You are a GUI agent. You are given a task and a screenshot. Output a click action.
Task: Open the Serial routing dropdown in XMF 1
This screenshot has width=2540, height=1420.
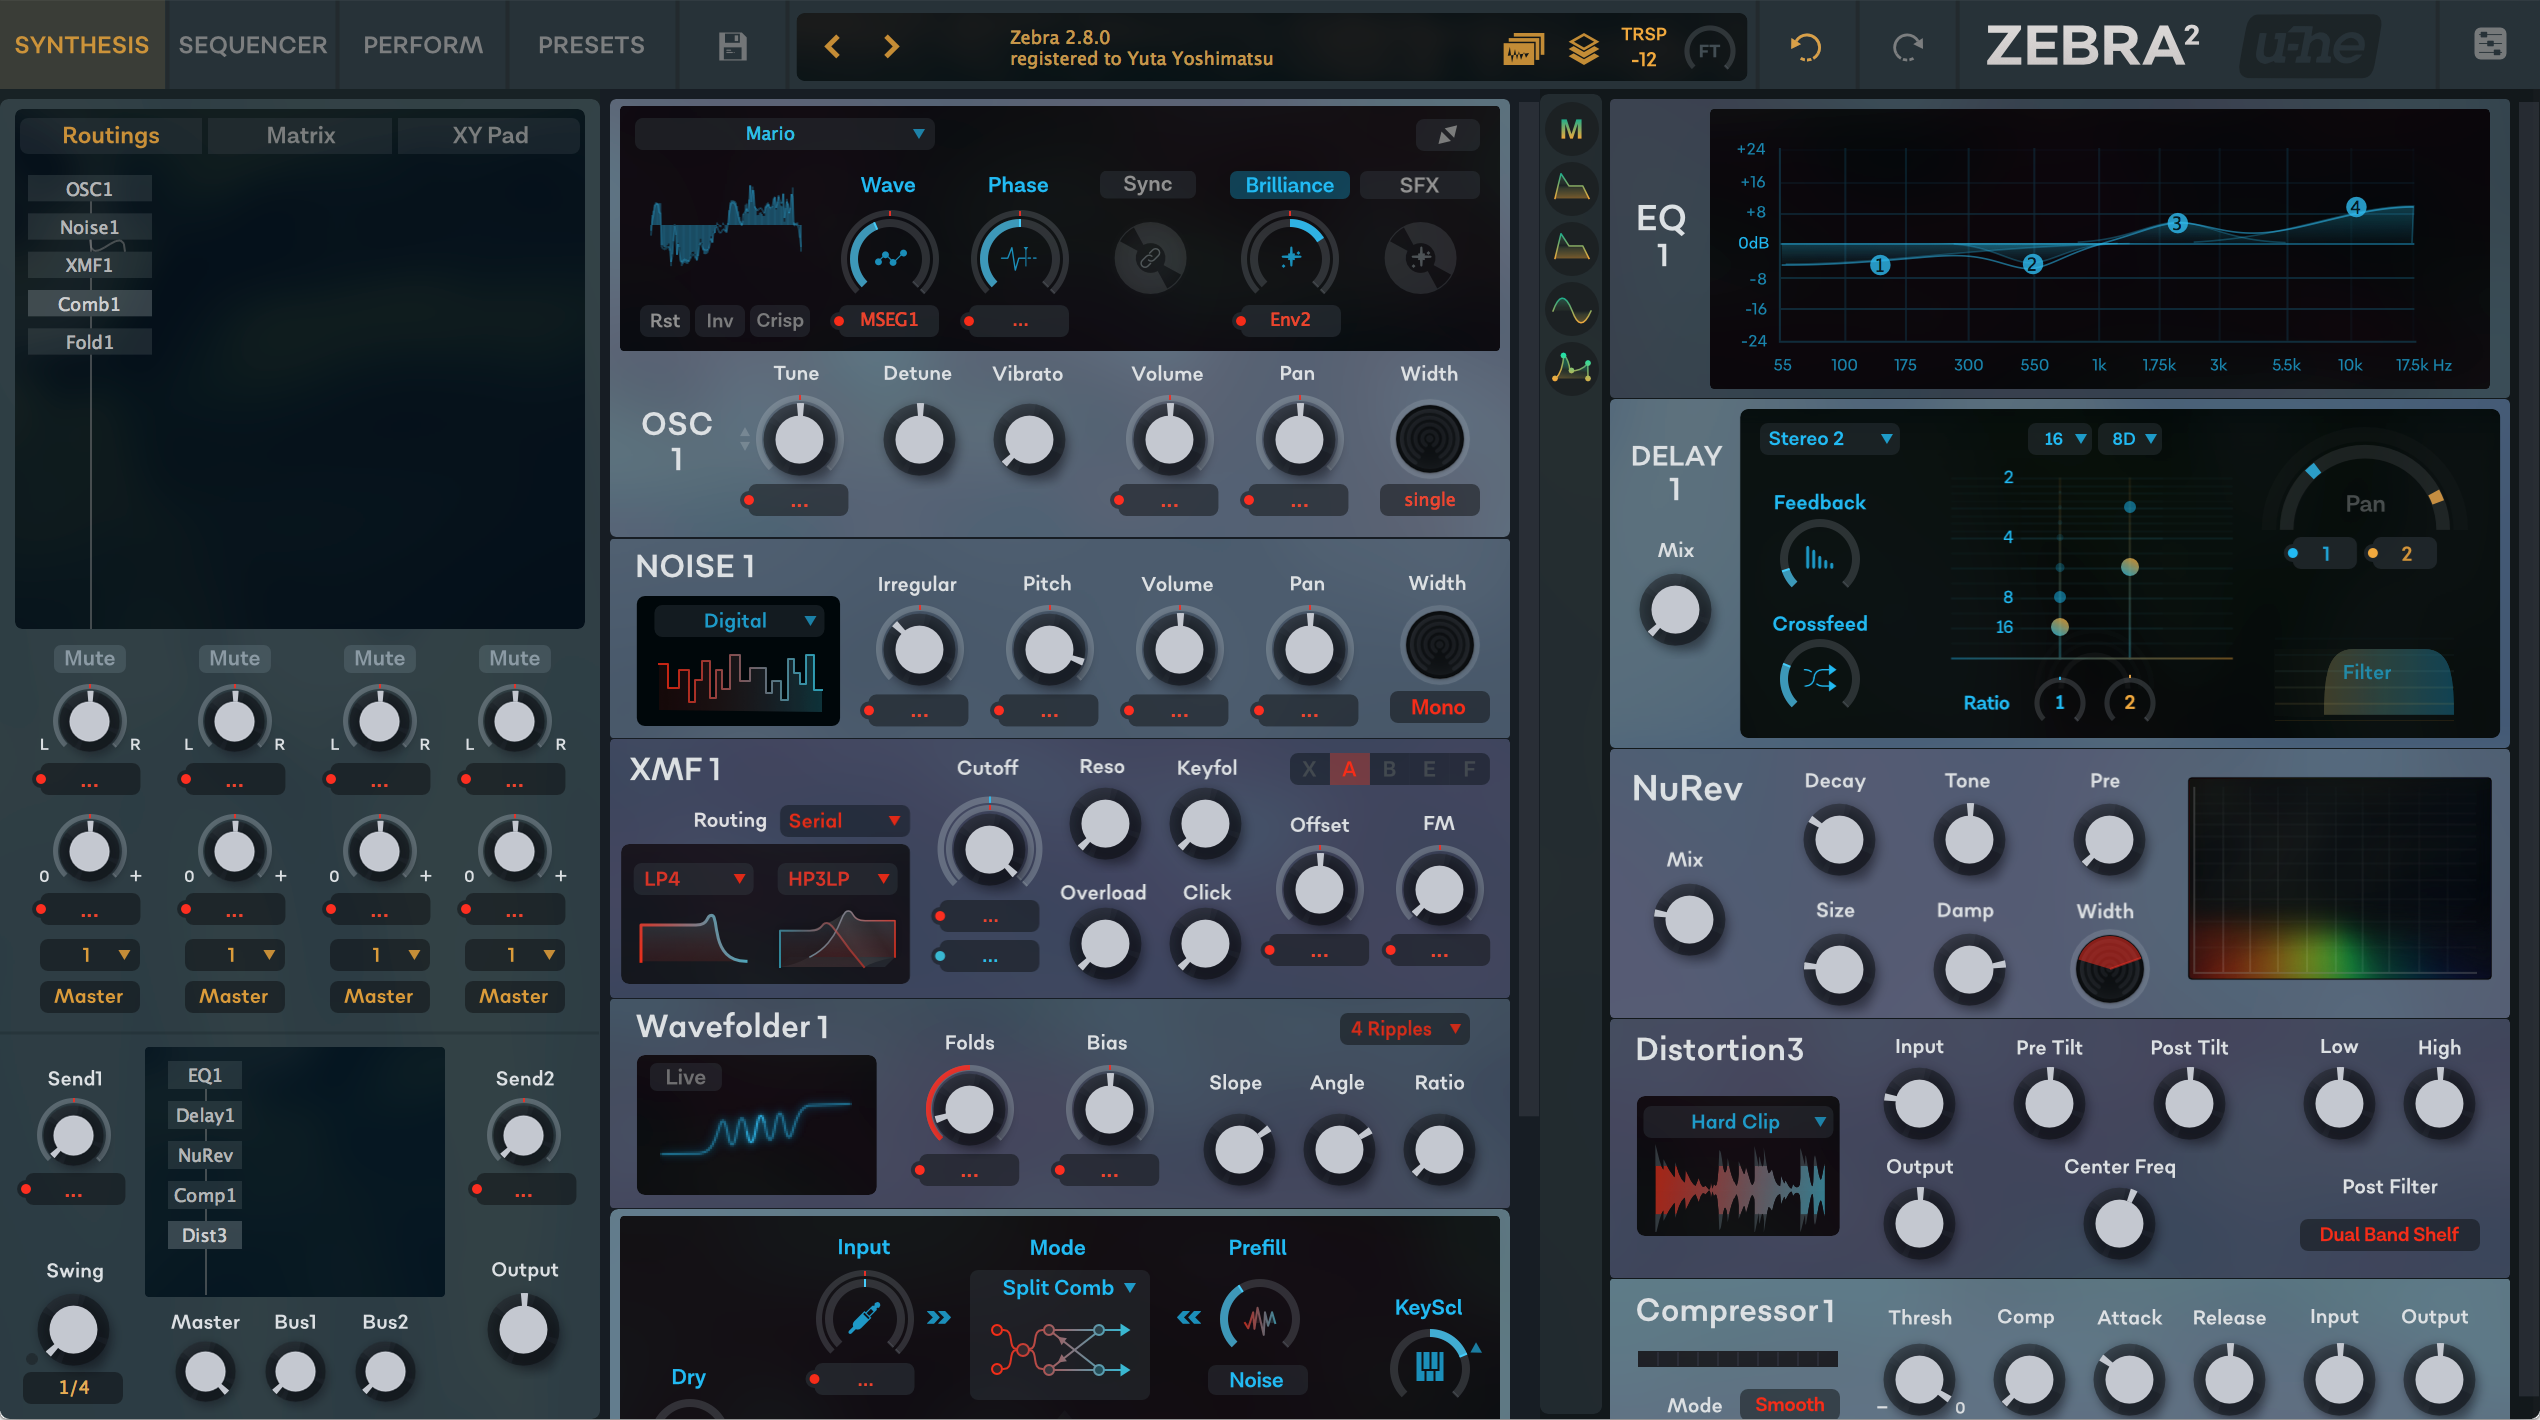click(844, 821)
